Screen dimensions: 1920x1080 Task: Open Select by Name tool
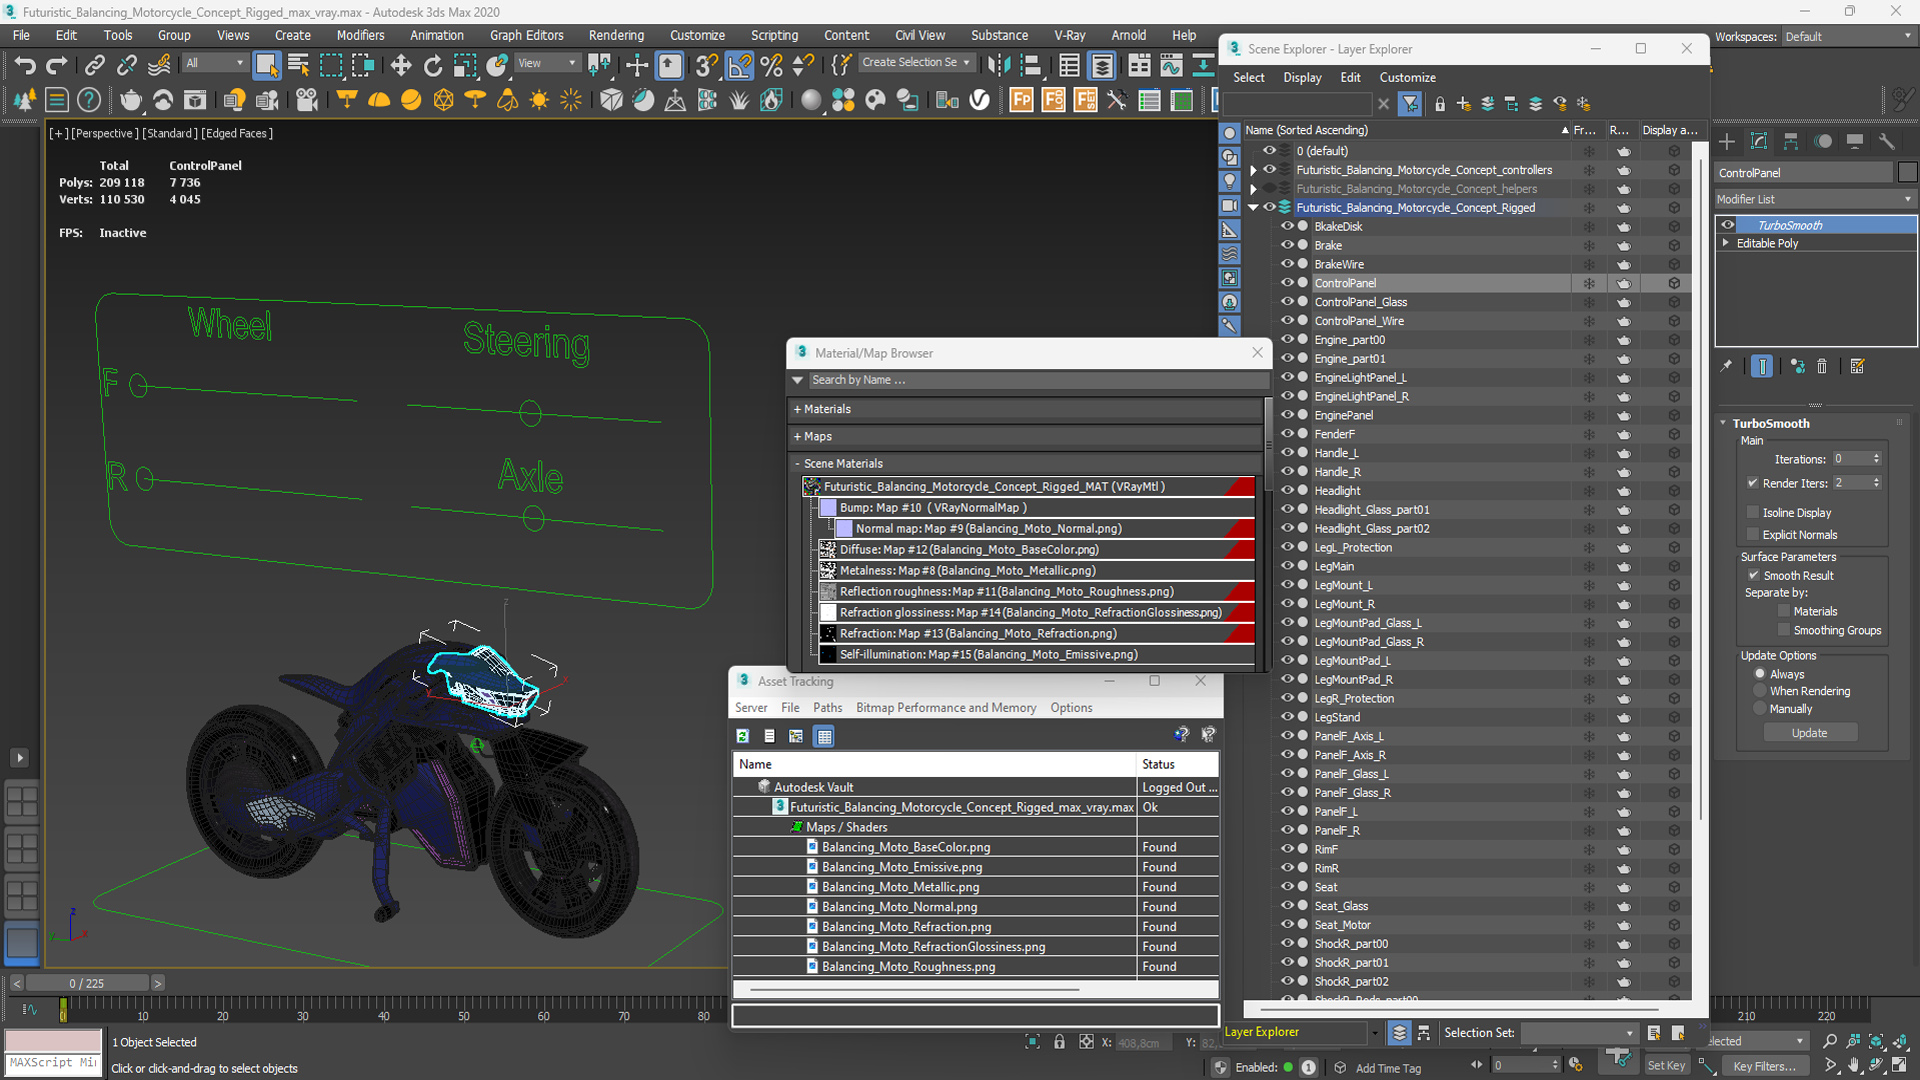(298, 66)
